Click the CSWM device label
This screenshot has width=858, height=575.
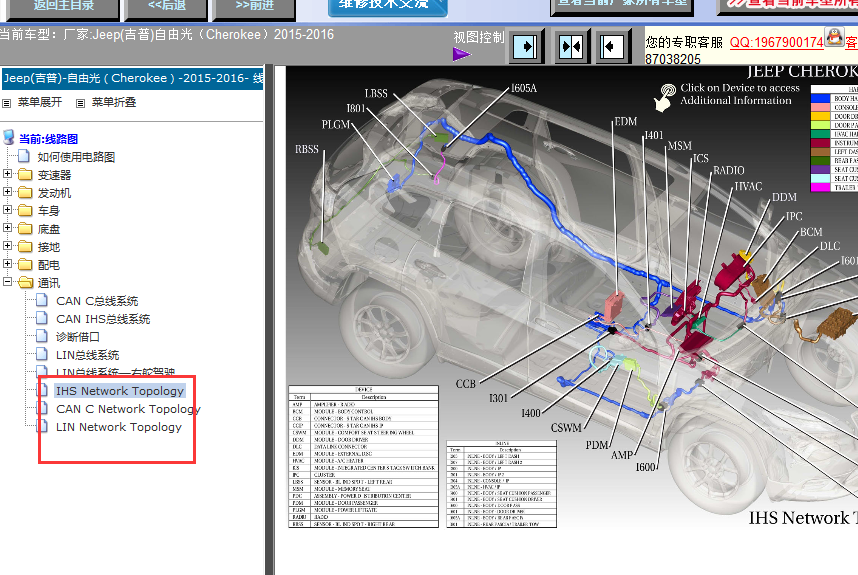point(566,428)
